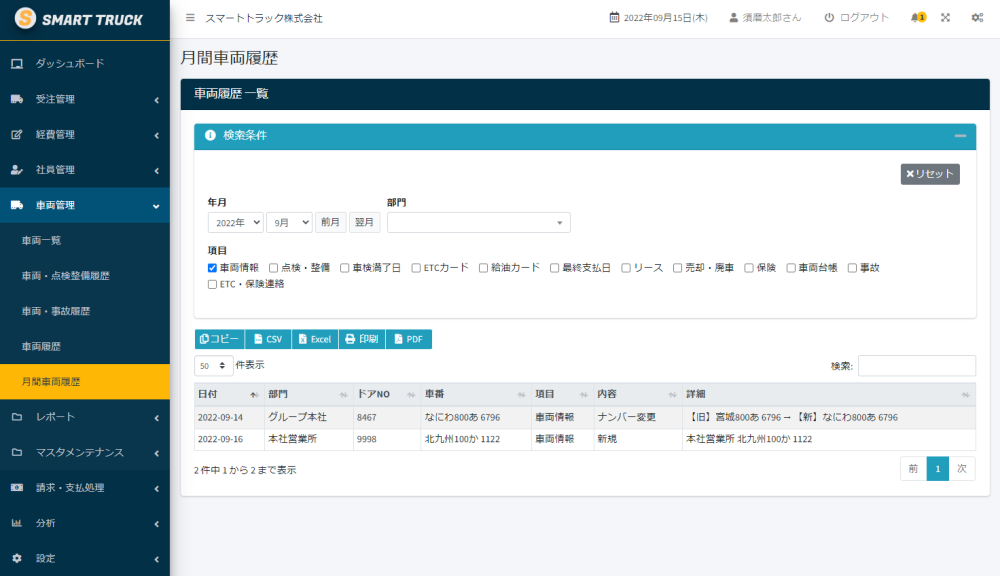Export table using the Excel button

click(x=314, y=339)
